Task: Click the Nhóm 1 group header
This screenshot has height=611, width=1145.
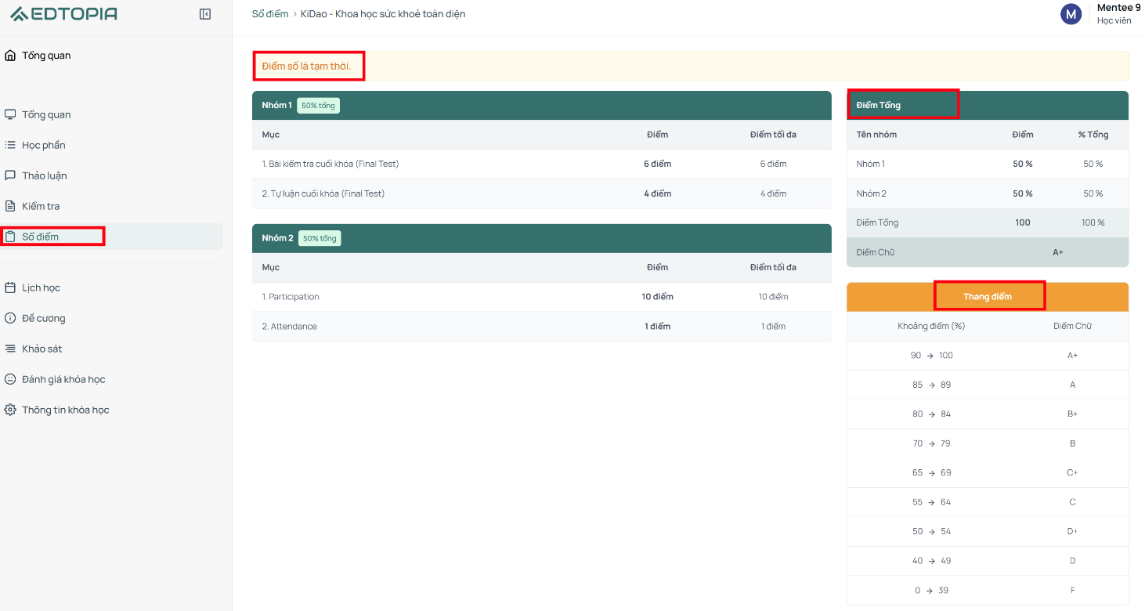Action: point(542,105)
